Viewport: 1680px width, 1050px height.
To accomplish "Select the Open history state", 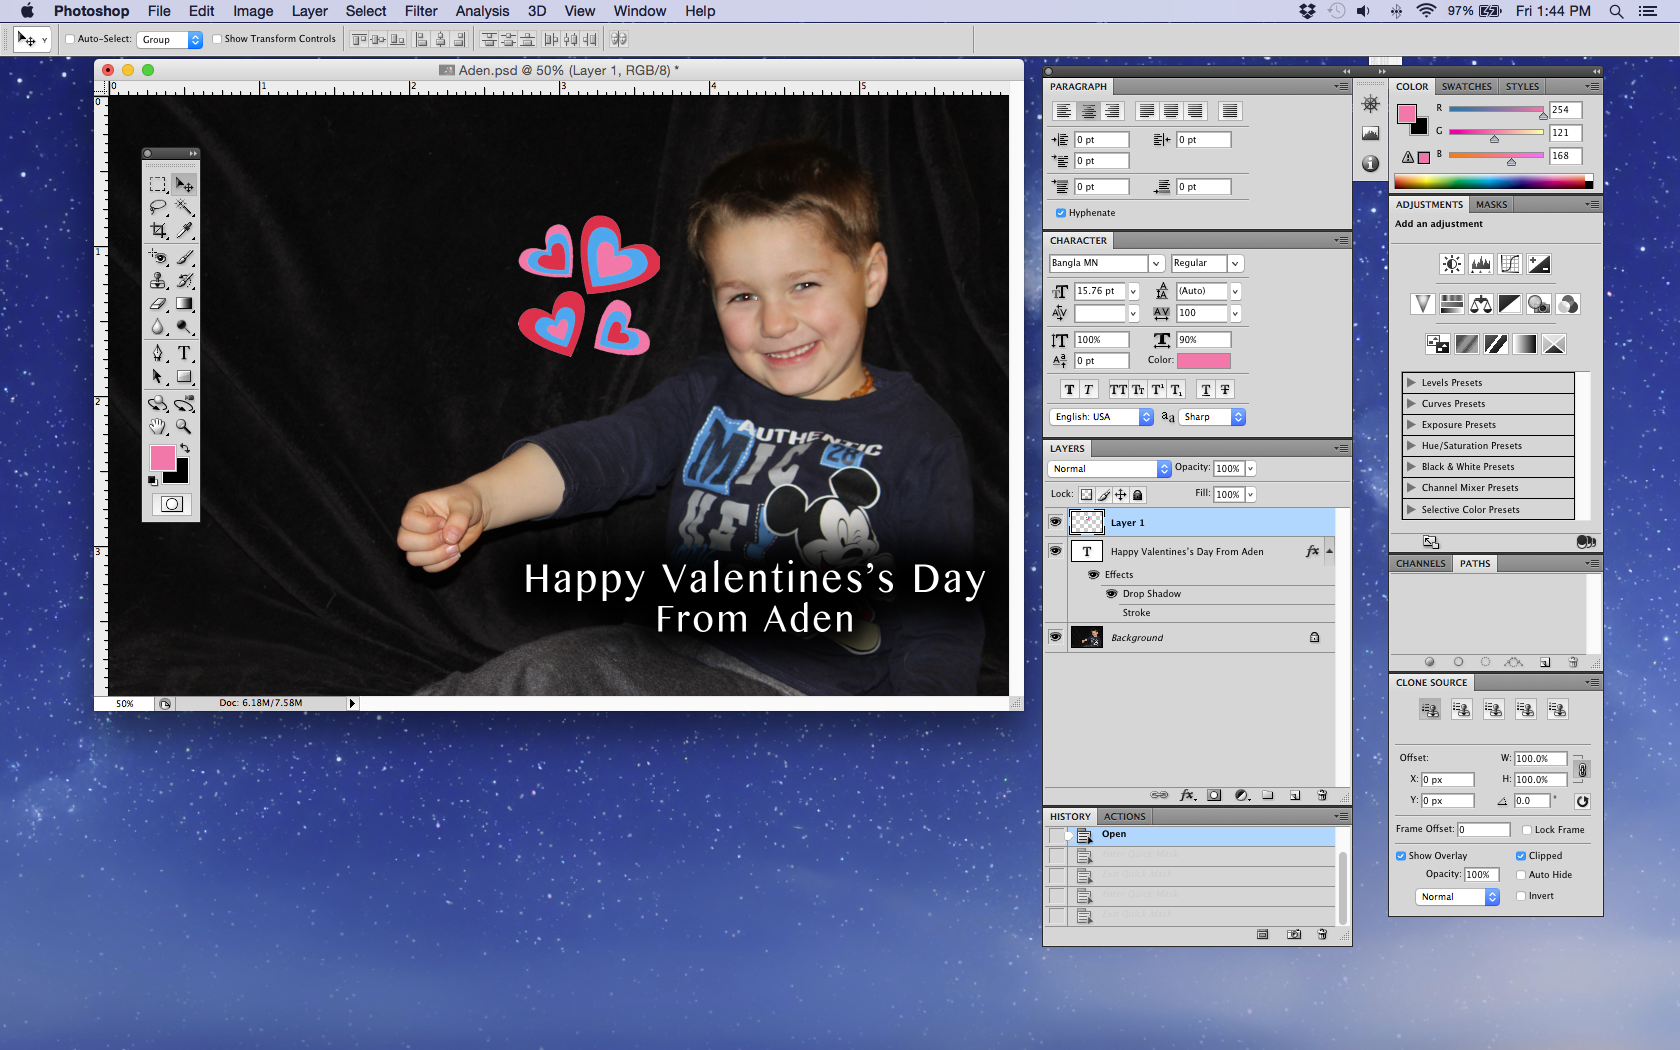I will (1114, 834).
